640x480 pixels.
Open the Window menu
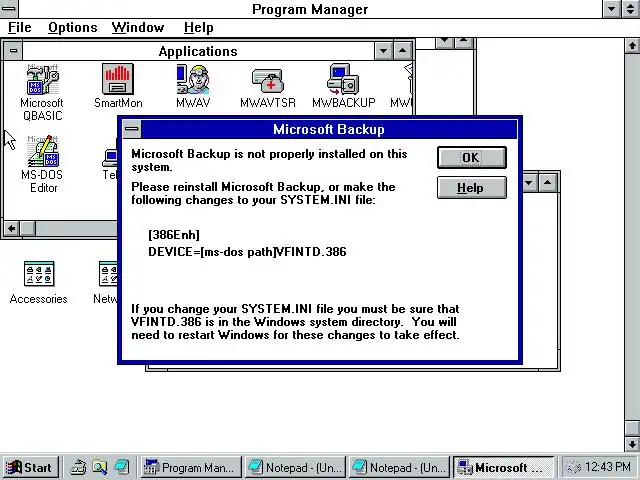coord(138,28)
